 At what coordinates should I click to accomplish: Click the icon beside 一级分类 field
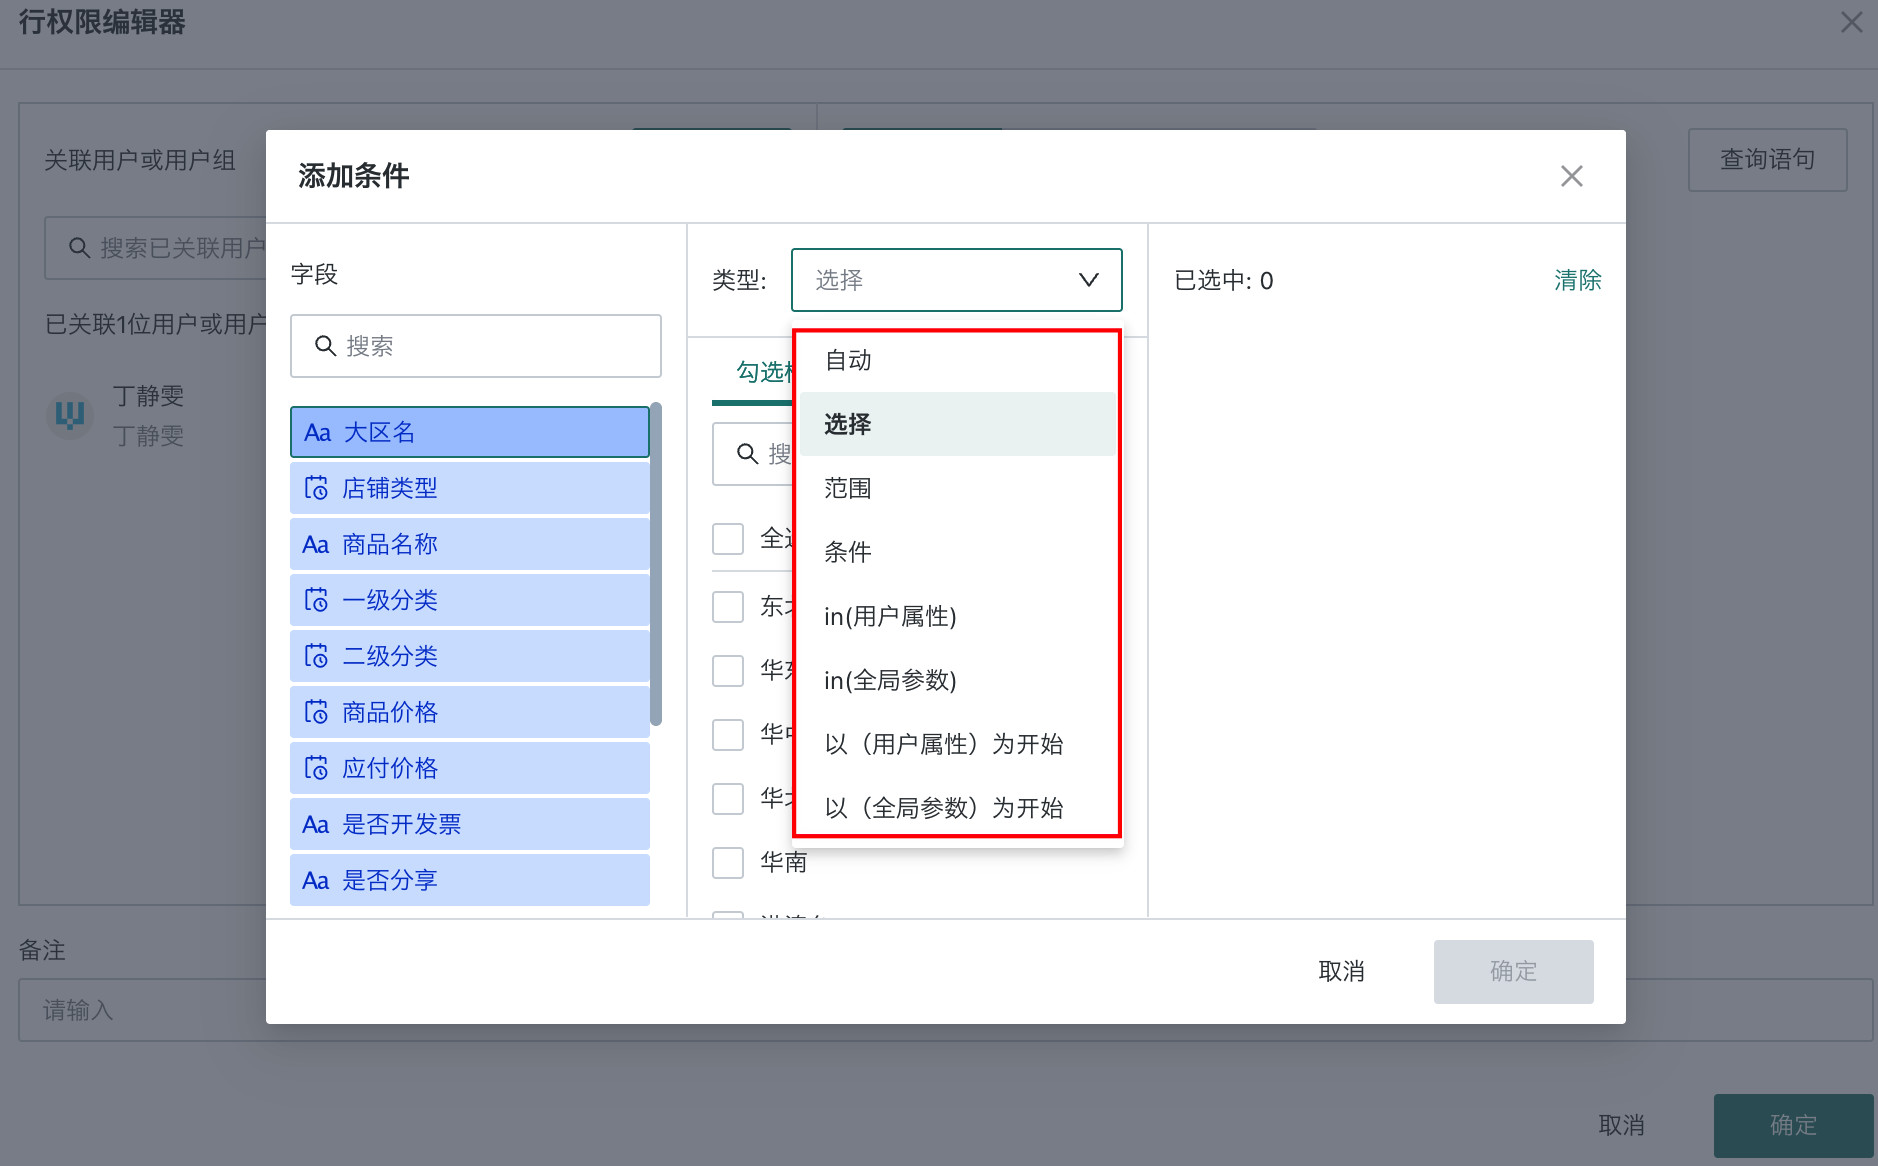coord(316,601)
